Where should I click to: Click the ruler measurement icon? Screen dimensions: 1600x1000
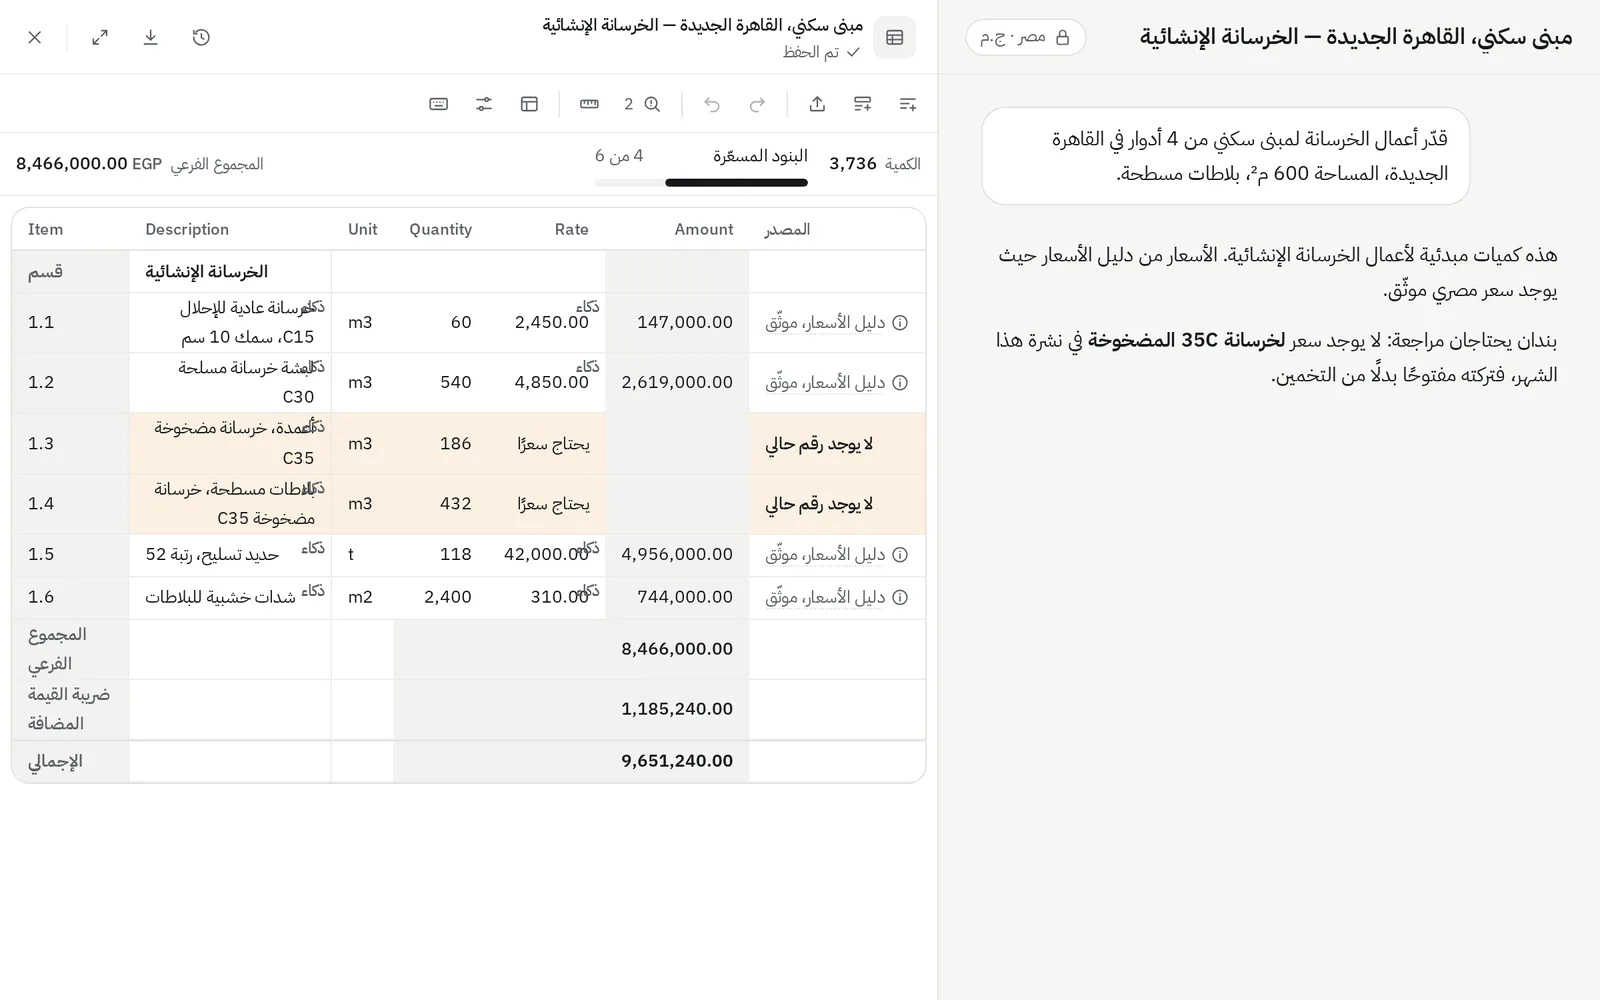[x=589, y=104]
